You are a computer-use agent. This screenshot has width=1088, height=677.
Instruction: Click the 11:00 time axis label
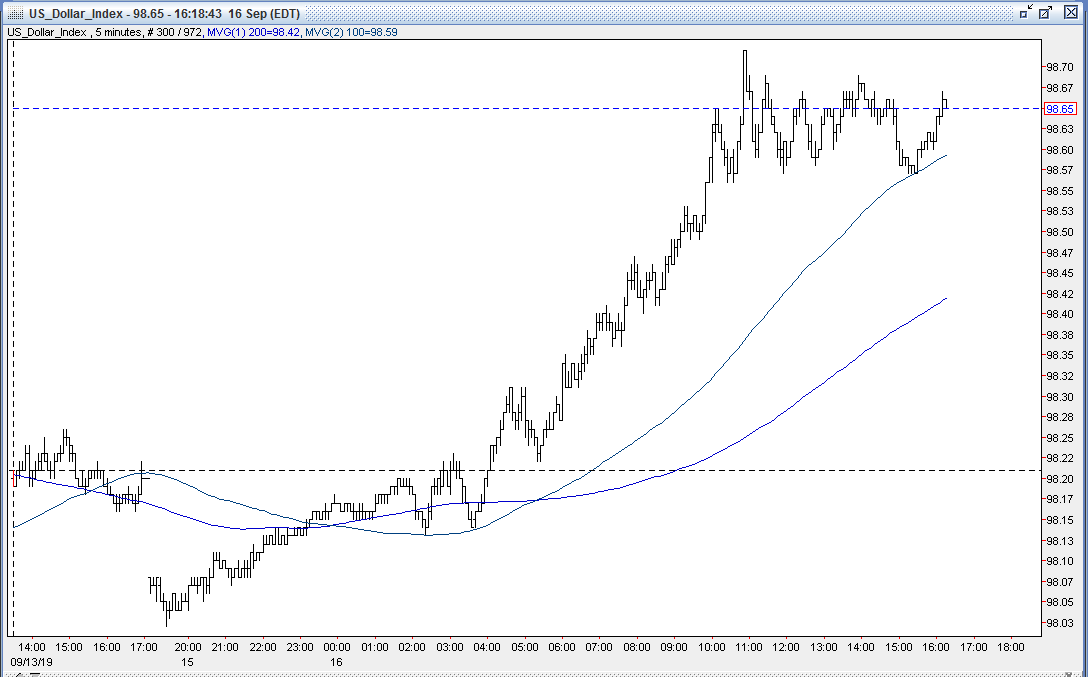[x=749, y=647]
